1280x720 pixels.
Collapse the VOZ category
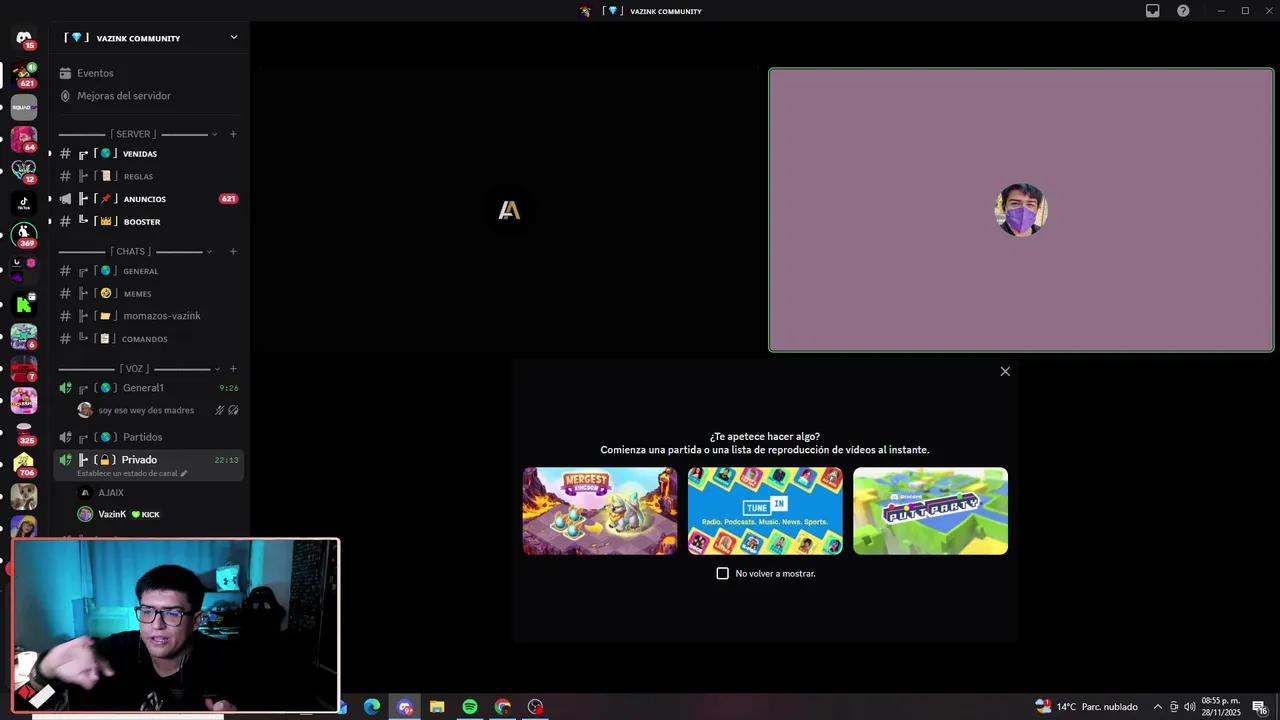click(215, 369)
